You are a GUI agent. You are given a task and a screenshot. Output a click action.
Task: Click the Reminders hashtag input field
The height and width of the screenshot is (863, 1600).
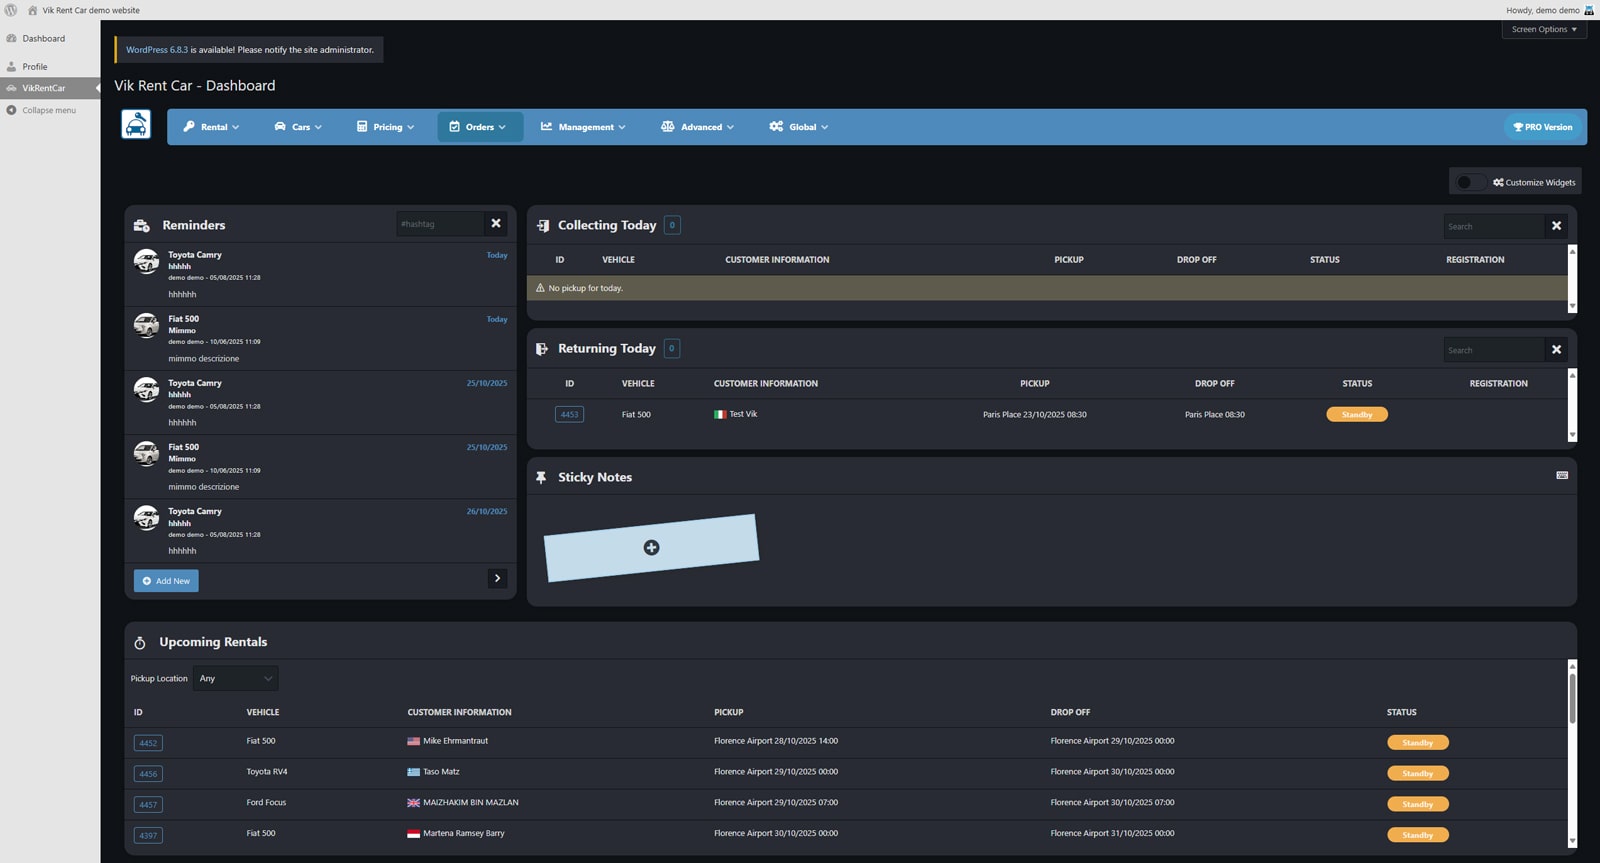click(x=440, y=224)
